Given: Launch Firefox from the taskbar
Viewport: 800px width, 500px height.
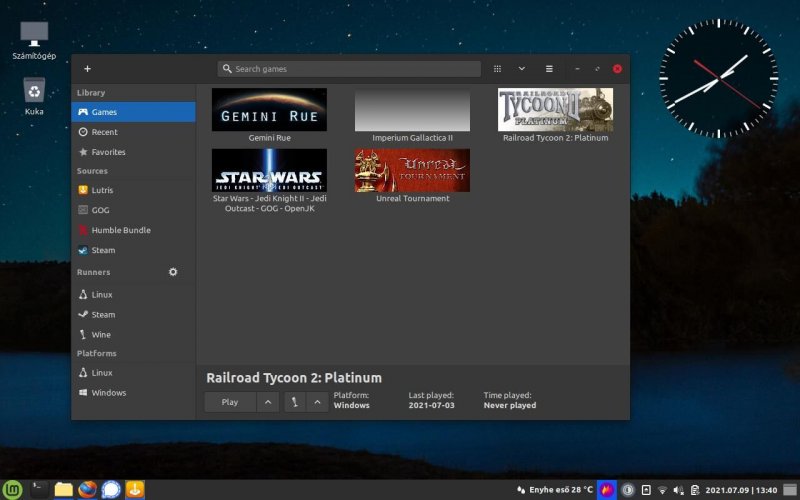Looking at the screenshot, I should 88,490.
